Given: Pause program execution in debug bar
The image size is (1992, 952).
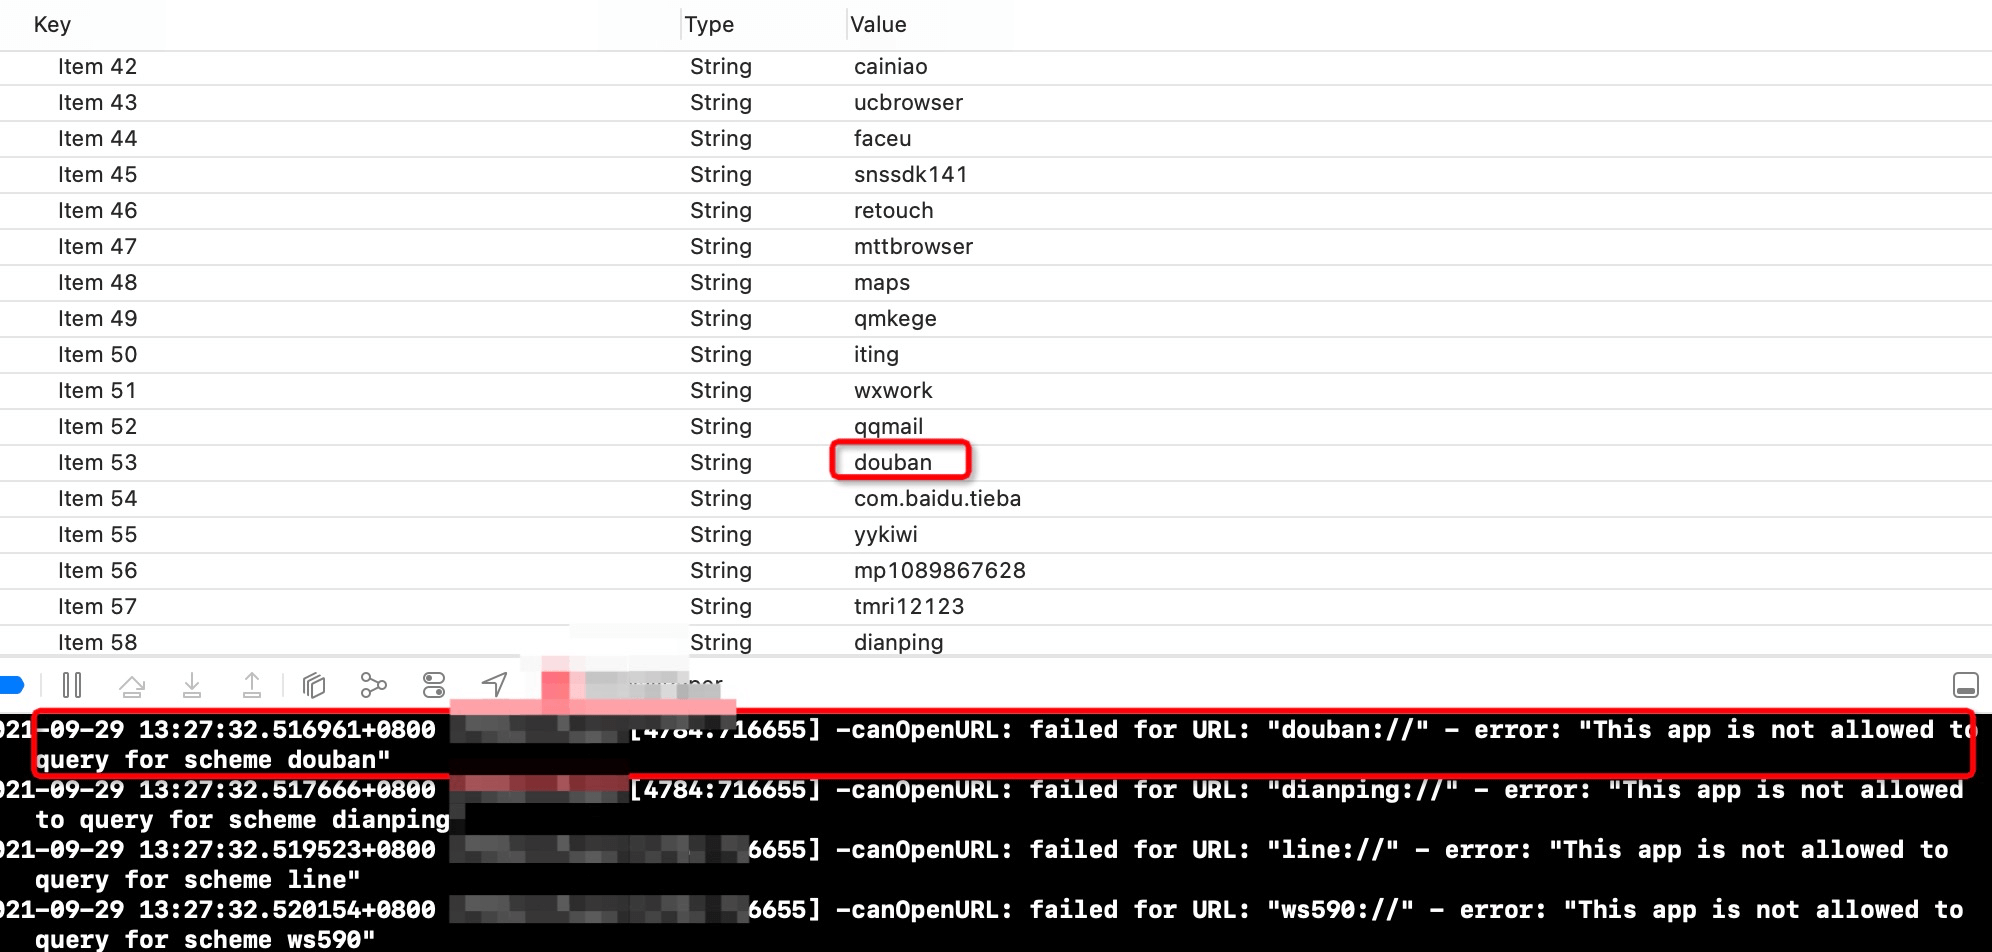Looking at the screenshot, I should click(x=72, y=685).
